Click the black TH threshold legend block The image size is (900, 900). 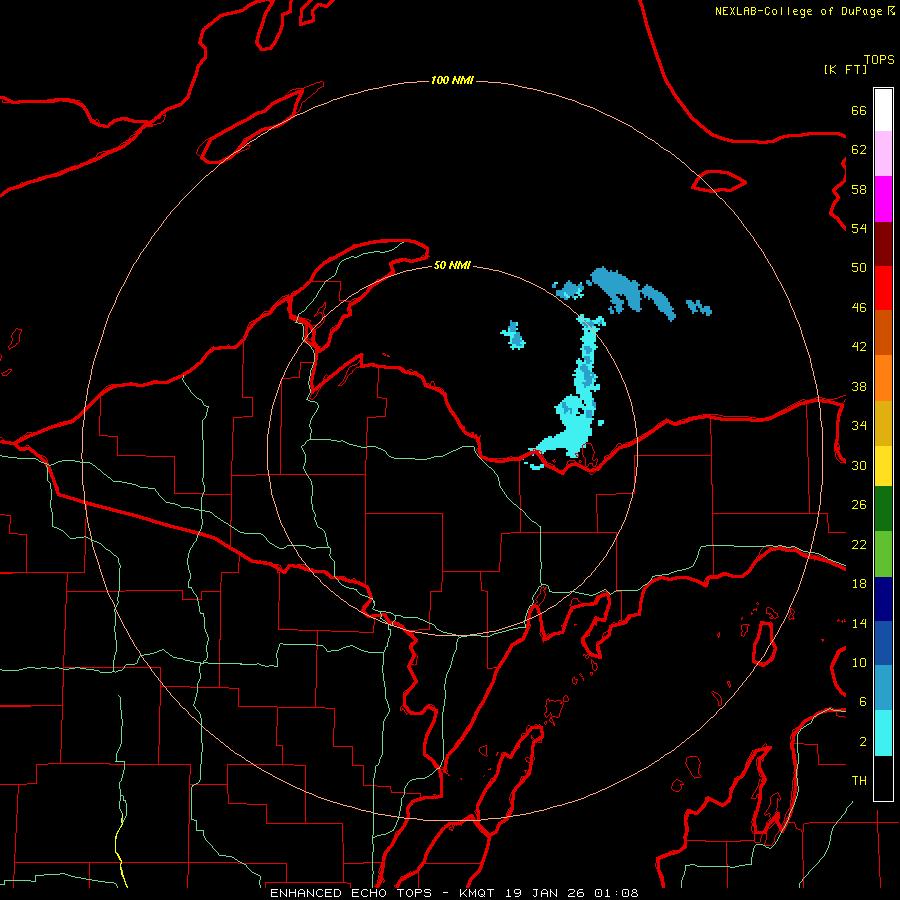click(883, 778)
